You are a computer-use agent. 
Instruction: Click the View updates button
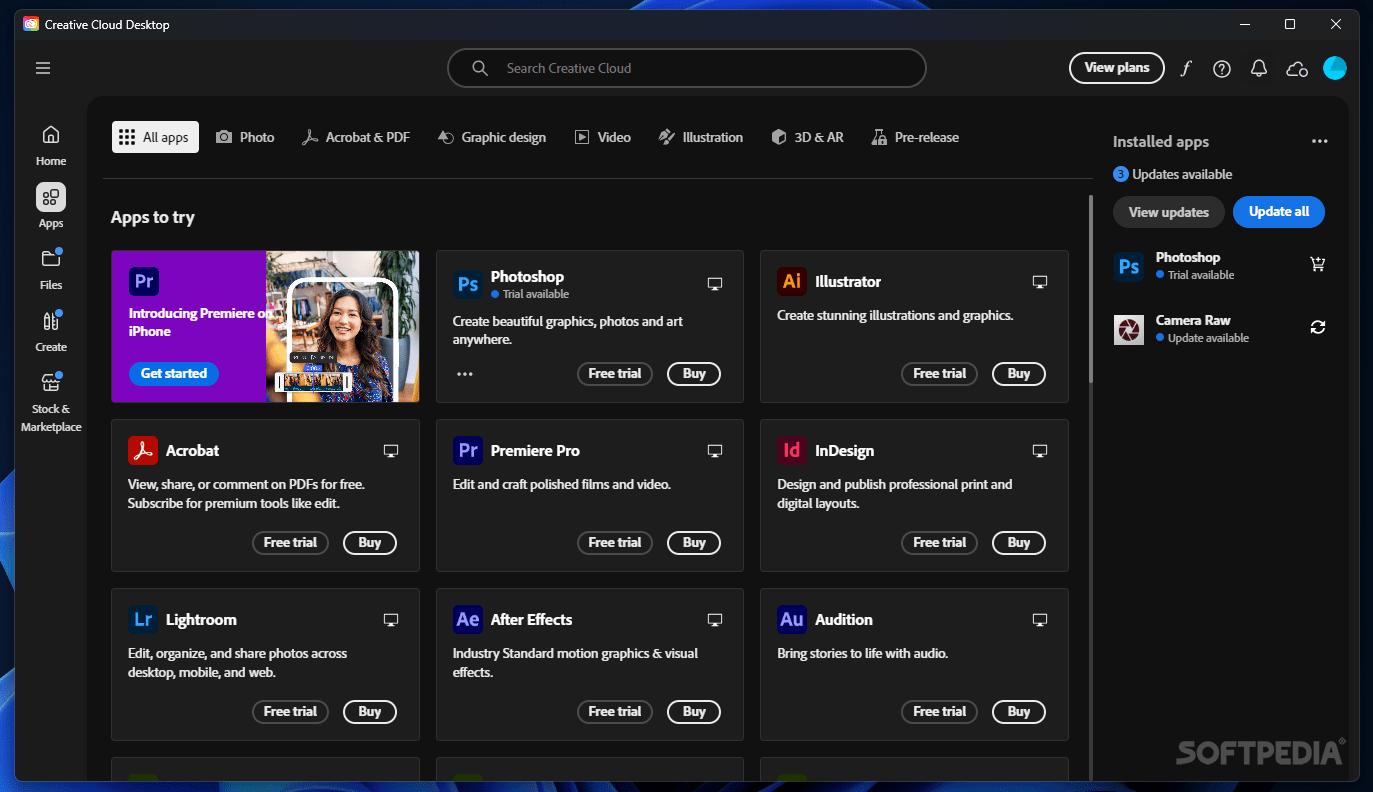[x=1169, y=212]
